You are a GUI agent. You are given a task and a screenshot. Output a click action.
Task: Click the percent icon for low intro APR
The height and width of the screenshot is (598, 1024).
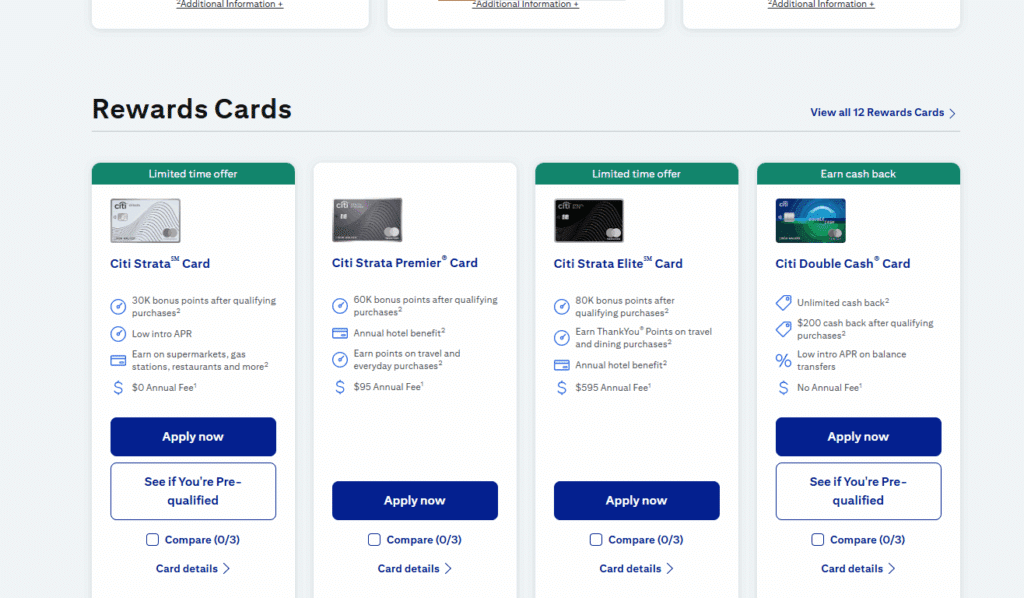click(x=784, y=360)
